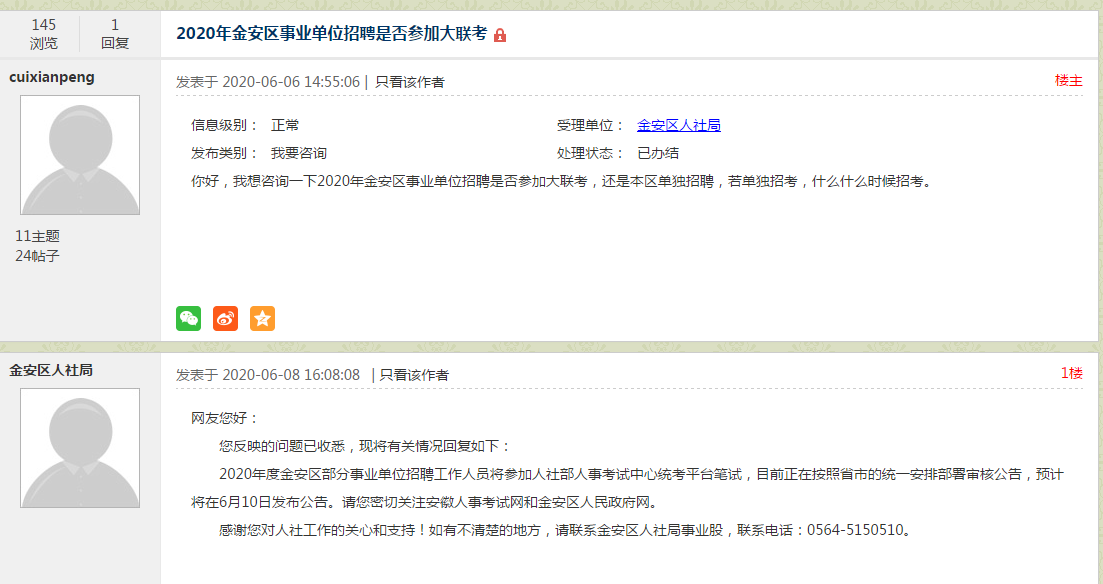Click the timestamp 2020-06-06 14:55:06

(291, 82)
